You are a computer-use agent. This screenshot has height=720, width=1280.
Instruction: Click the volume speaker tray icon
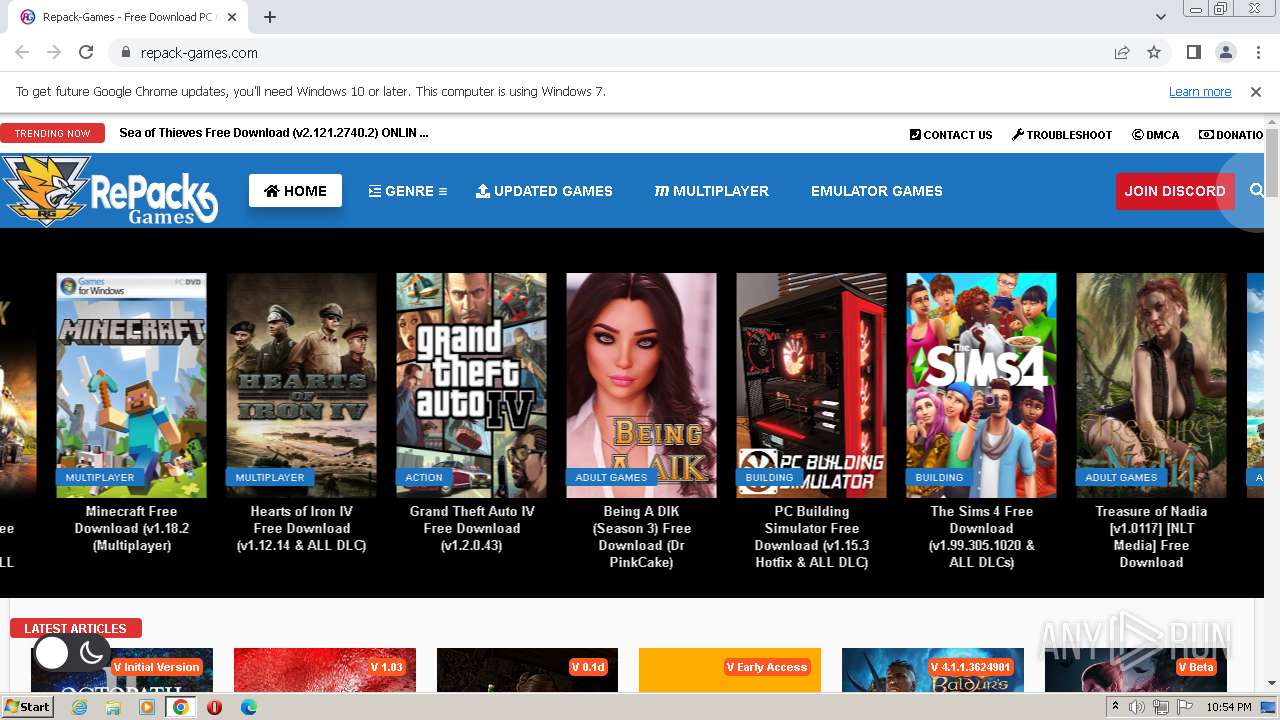pyautogui.click(x=1137, y=707)
